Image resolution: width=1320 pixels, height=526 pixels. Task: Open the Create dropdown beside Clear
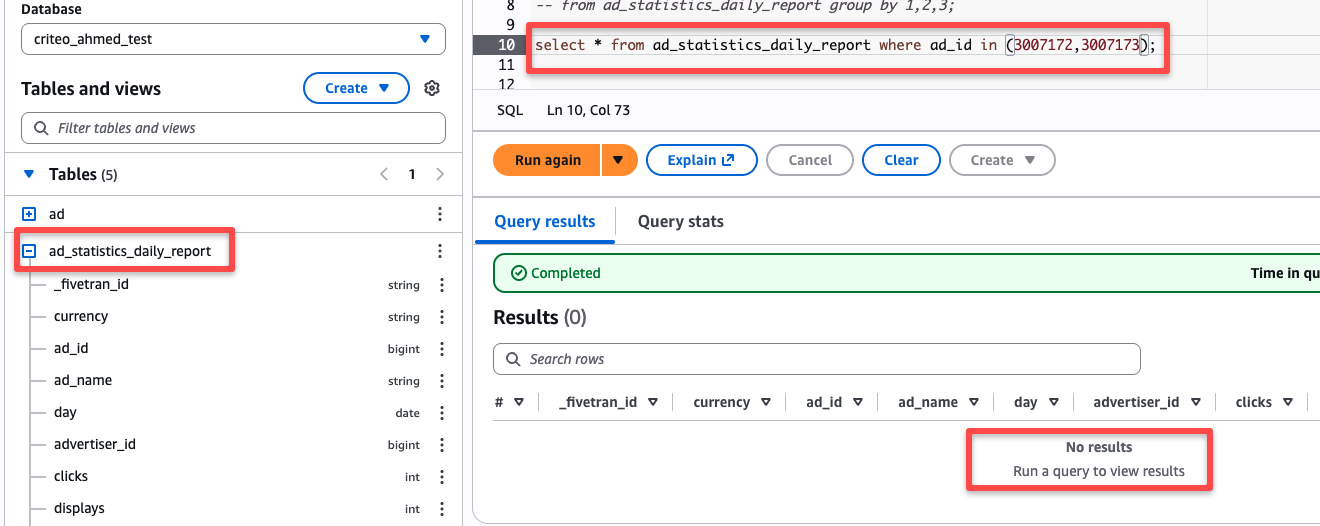pyautogui.click(x=1001, y=160)
